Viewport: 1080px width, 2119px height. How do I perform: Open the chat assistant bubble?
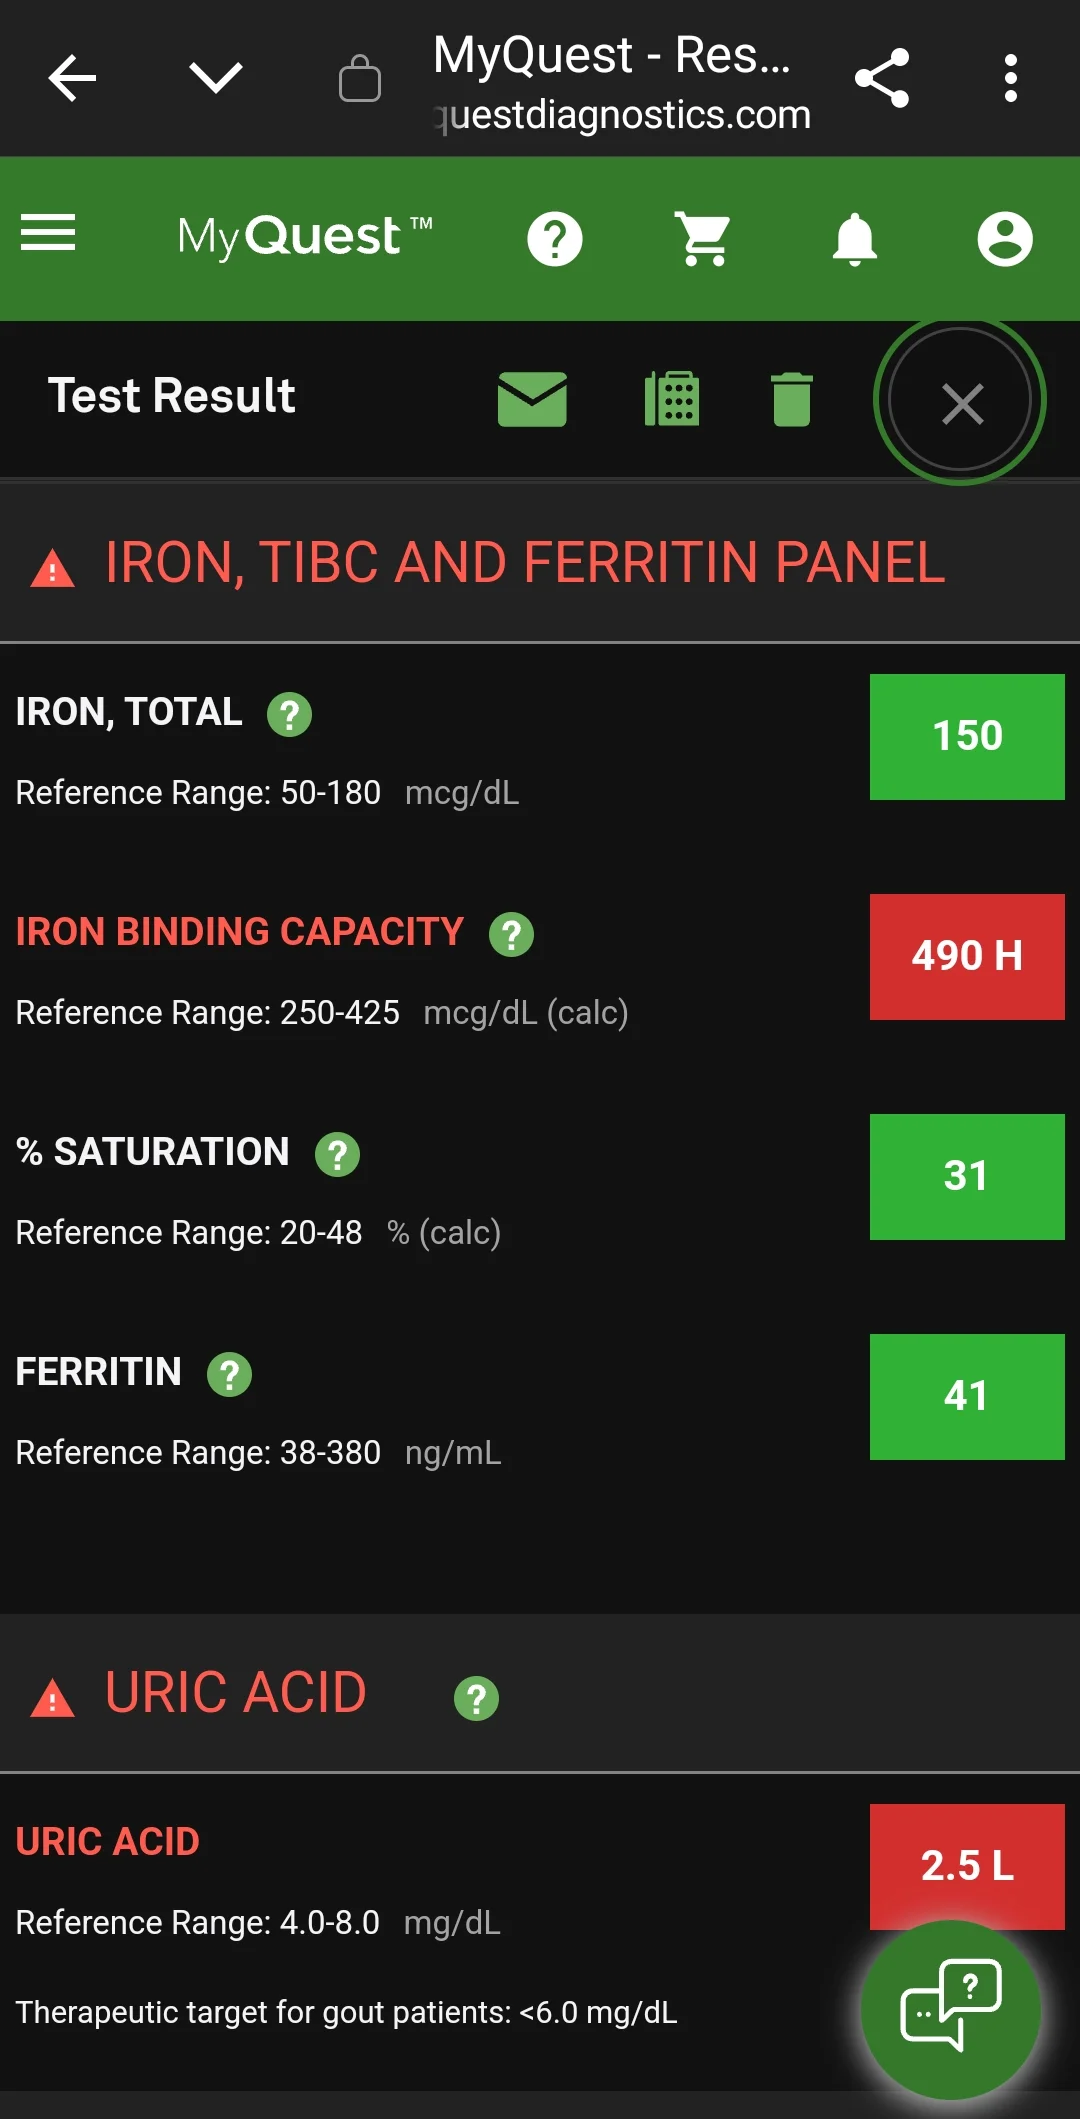[949, 2012]
